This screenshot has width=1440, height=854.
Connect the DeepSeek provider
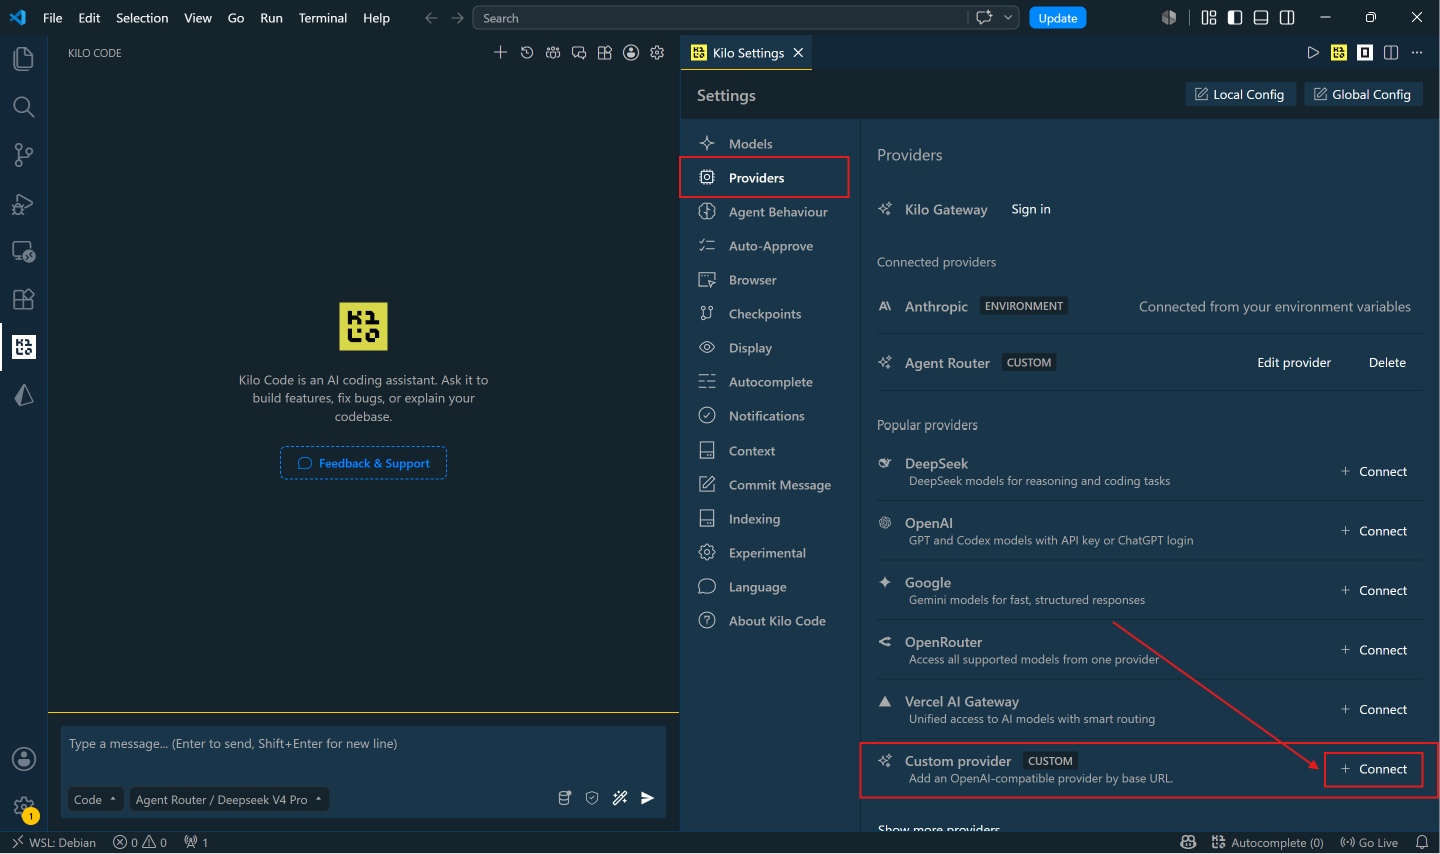pyautogui.click(x=1374, y=471)
